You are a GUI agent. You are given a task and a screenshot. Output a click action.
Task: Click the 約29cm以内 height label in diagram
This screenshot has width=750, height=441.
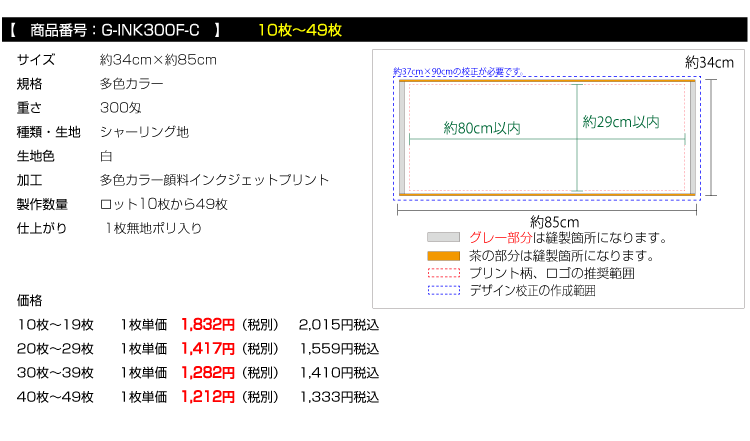(621, 122)
